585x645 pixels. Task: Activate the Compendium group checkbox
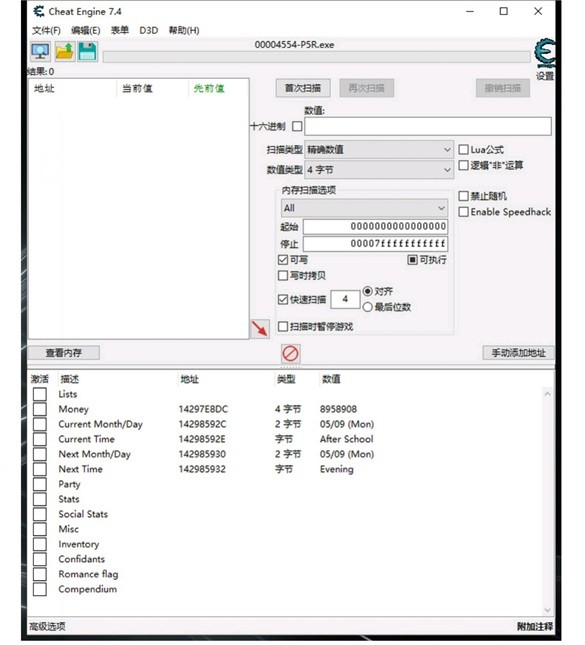(x=40, y=589)
